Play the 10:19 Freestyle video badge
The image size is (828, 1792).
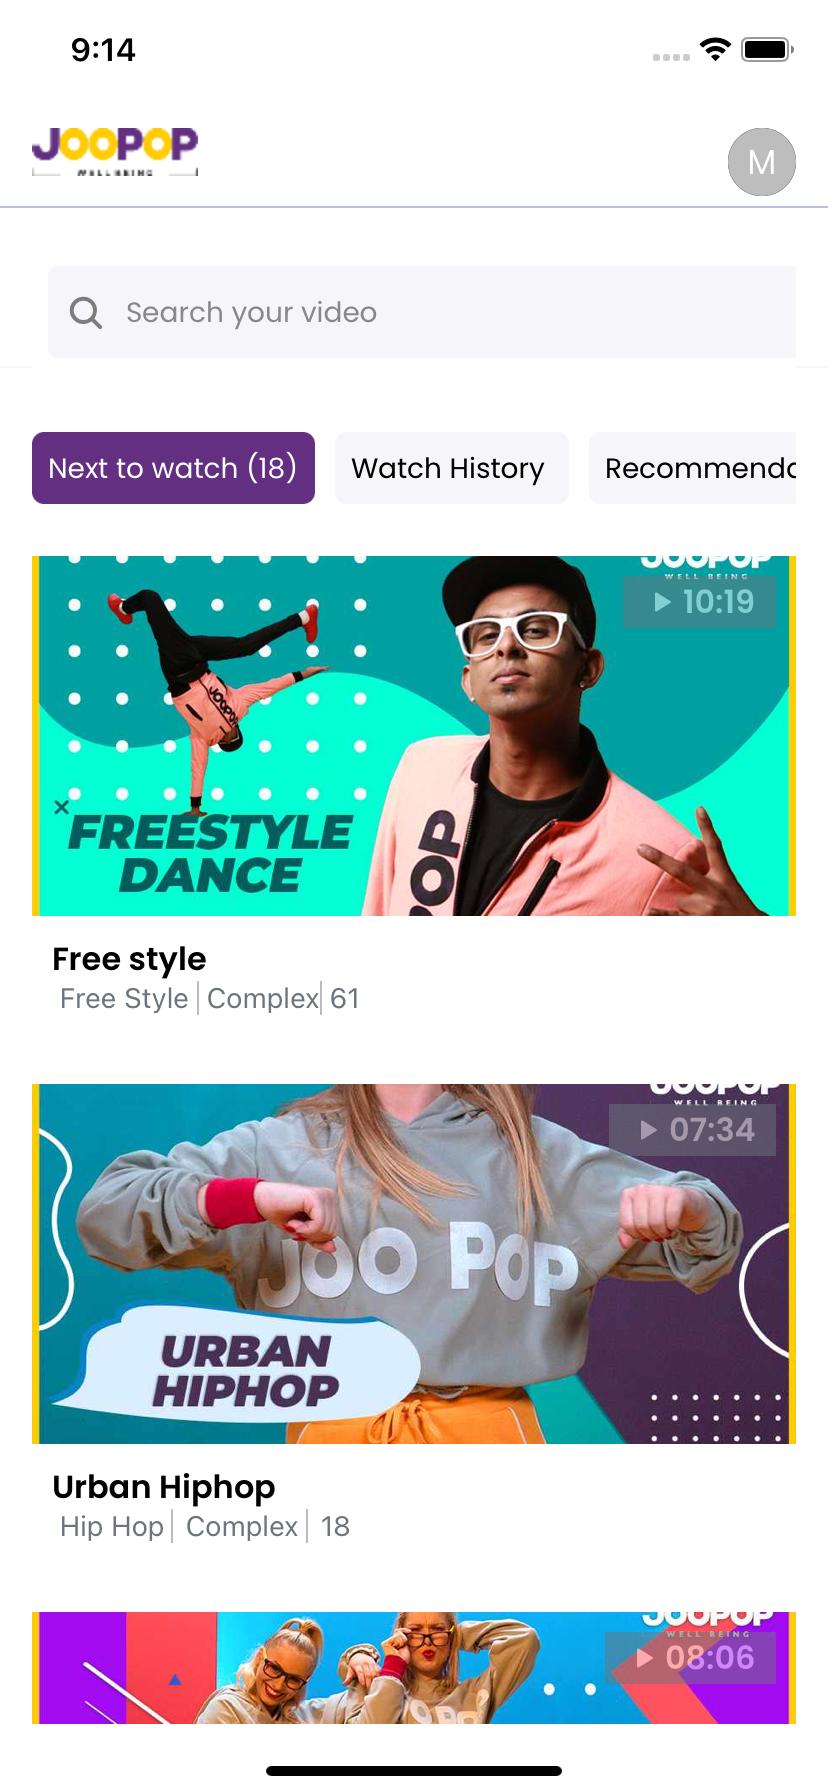coord(699,602)
